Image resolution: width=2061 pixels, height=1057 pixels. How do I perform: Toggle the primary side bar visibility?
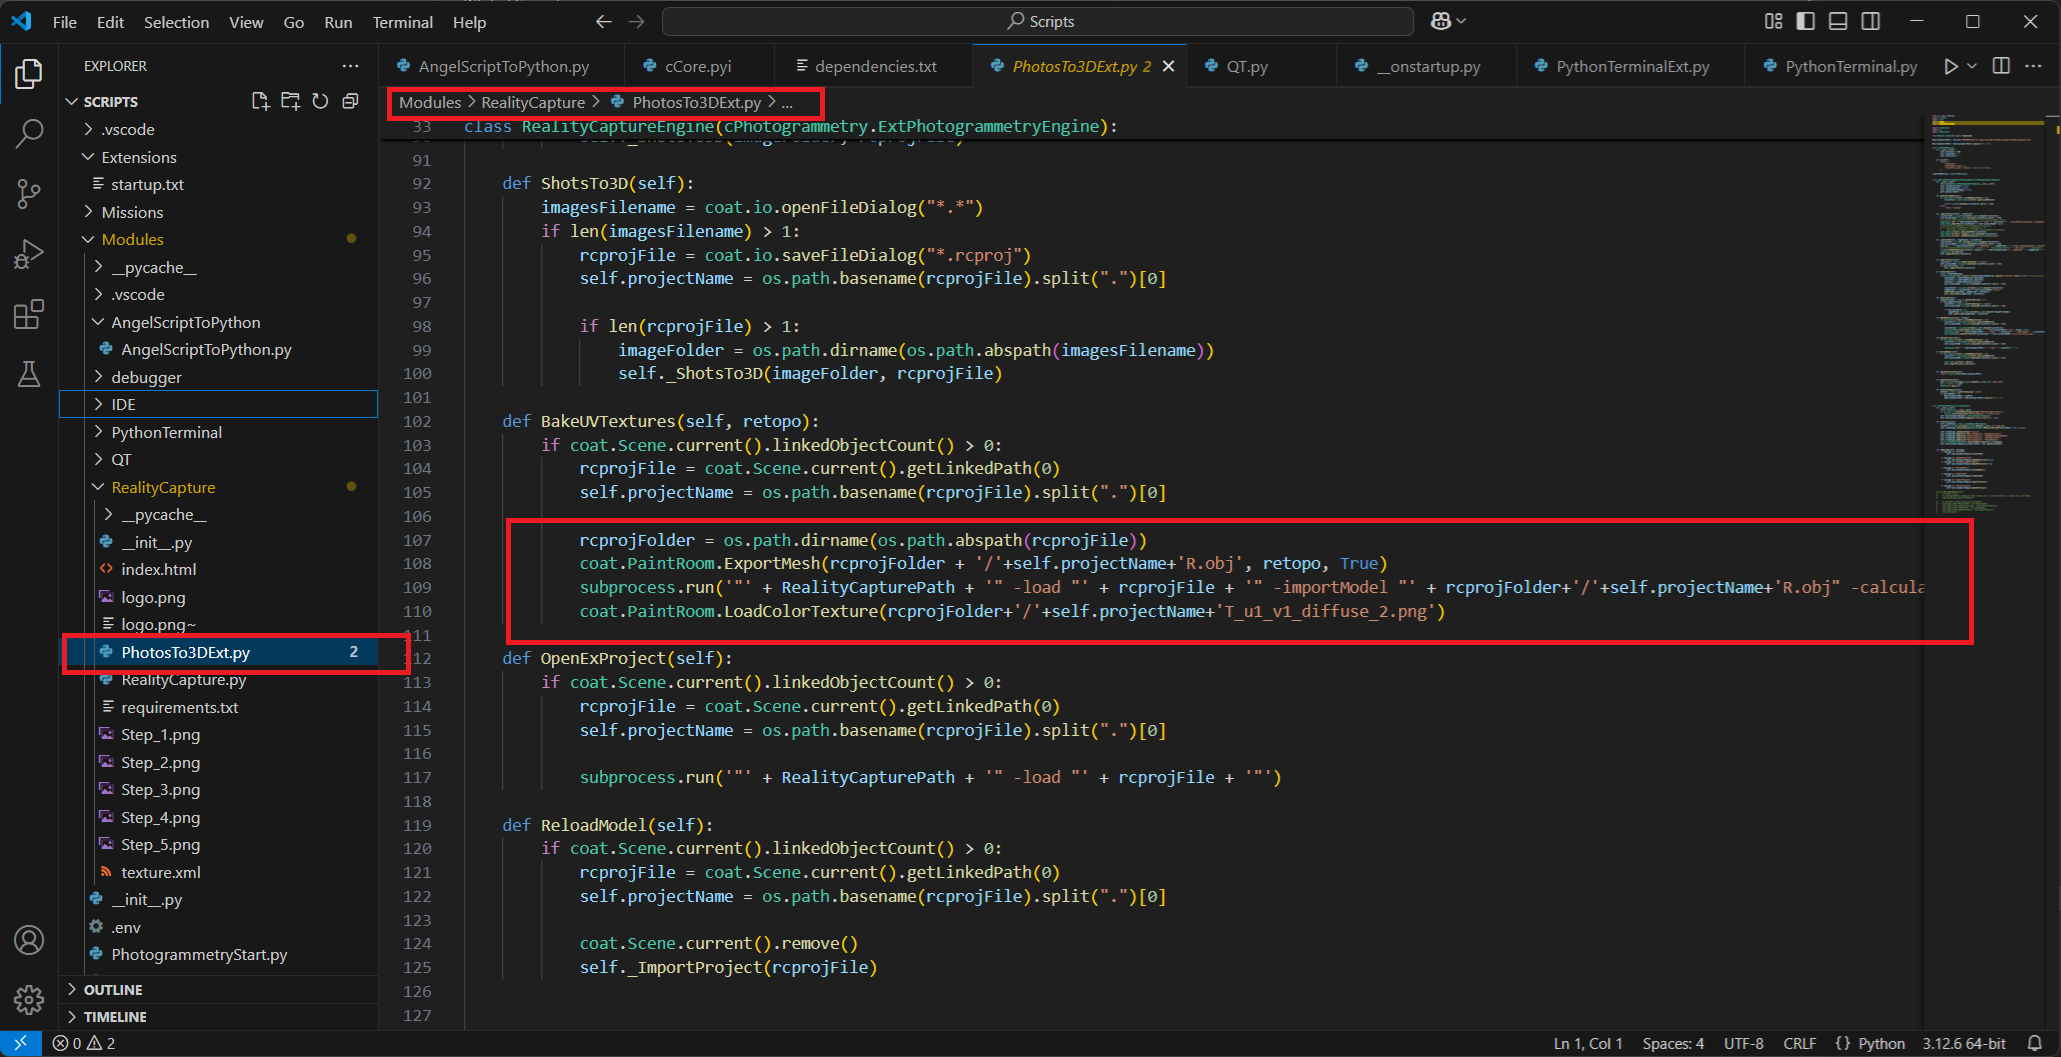pos(1805,21)
